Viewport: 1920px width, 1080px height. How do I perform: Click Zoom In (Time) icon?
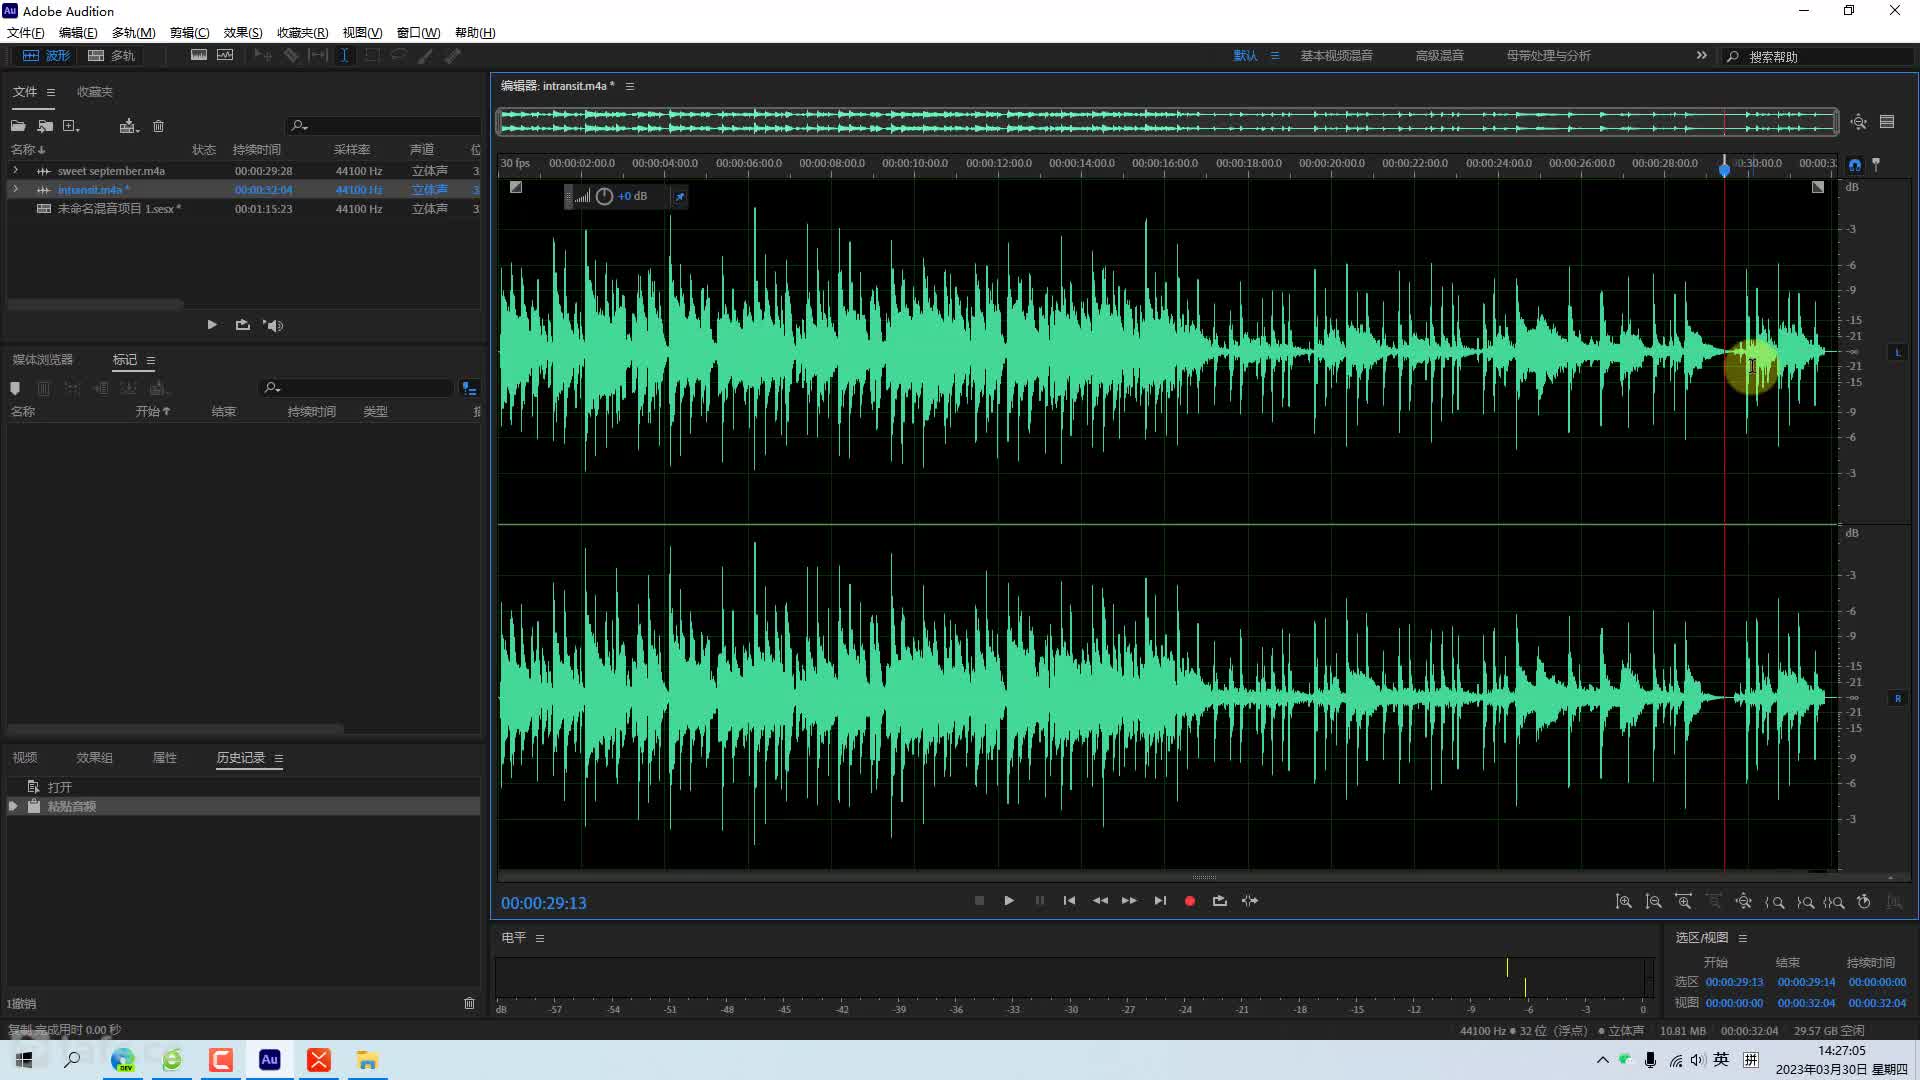[1683, 901]
